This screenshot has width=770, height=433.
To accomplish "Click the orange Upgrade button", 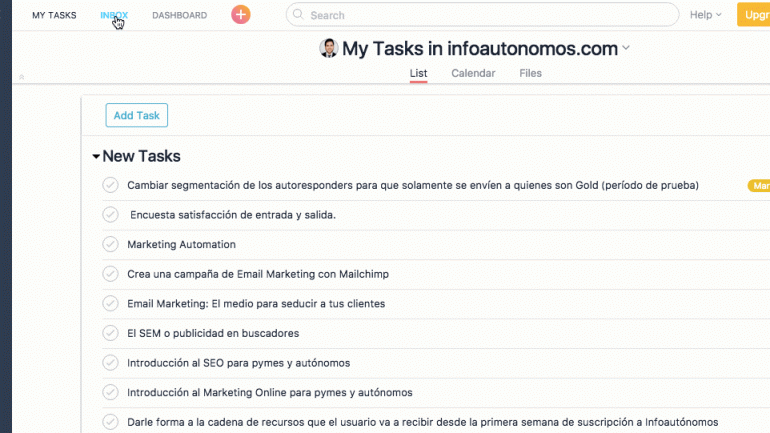I will [753, 15].
